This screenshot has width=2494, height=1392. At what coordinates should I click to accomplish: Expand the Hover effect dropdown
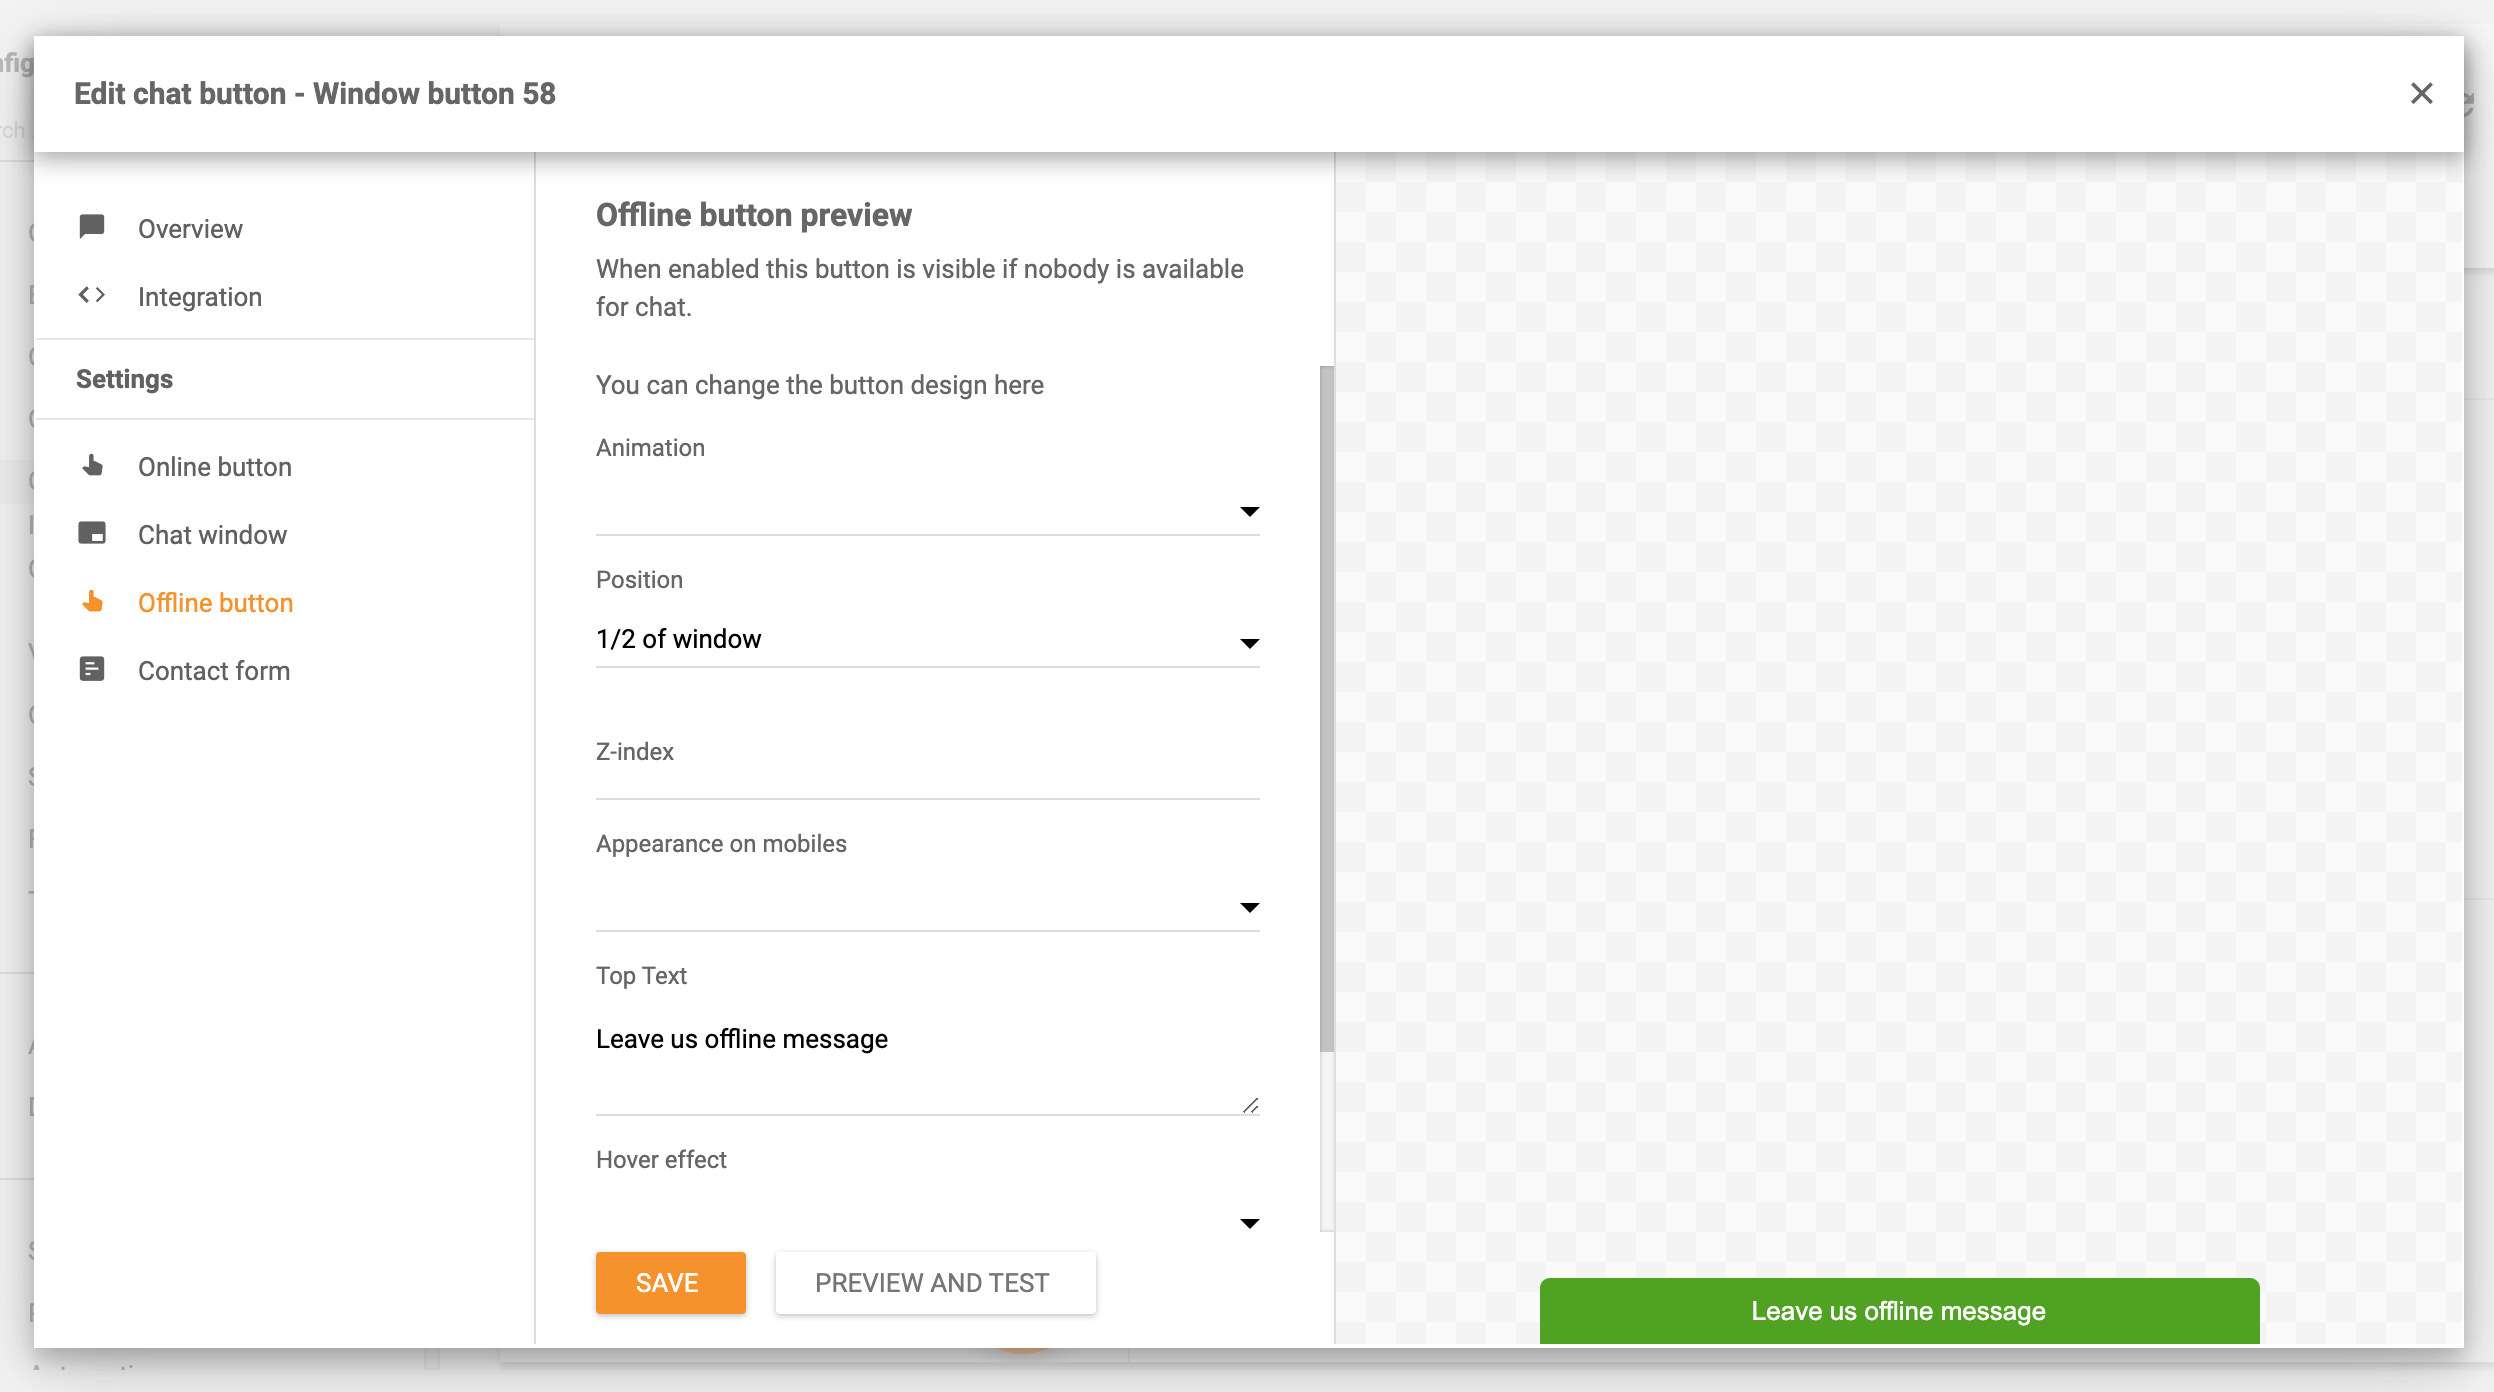[x=1249, y=1222]
